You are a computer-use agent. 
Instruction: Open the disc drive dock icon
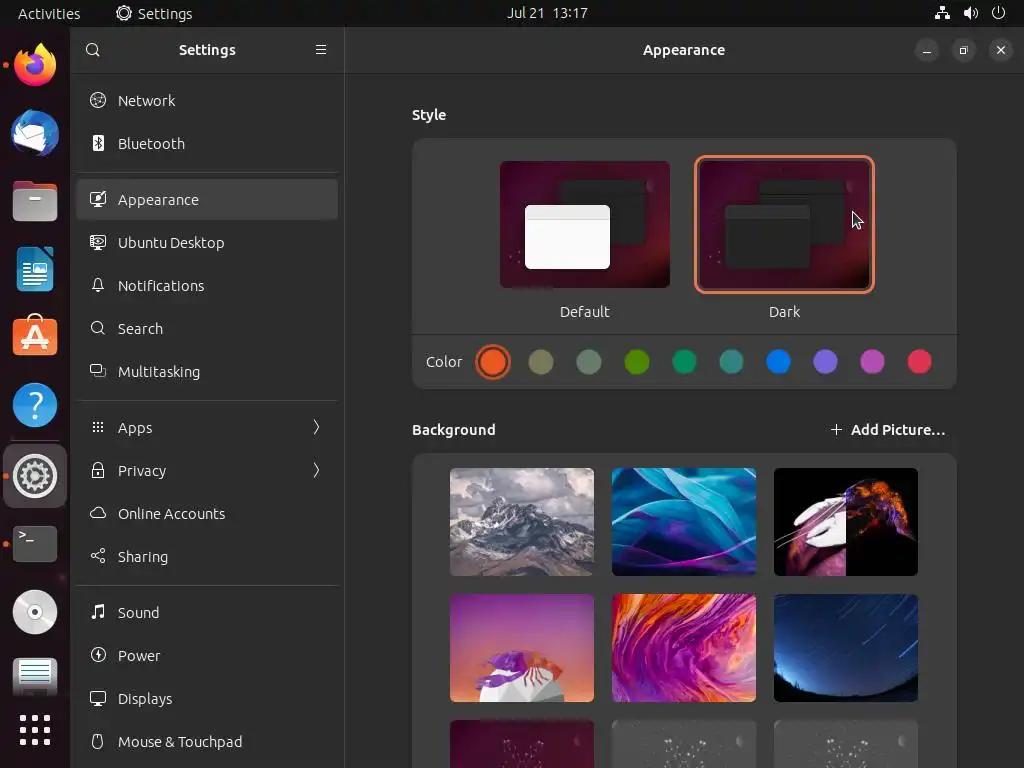[35, 612]
